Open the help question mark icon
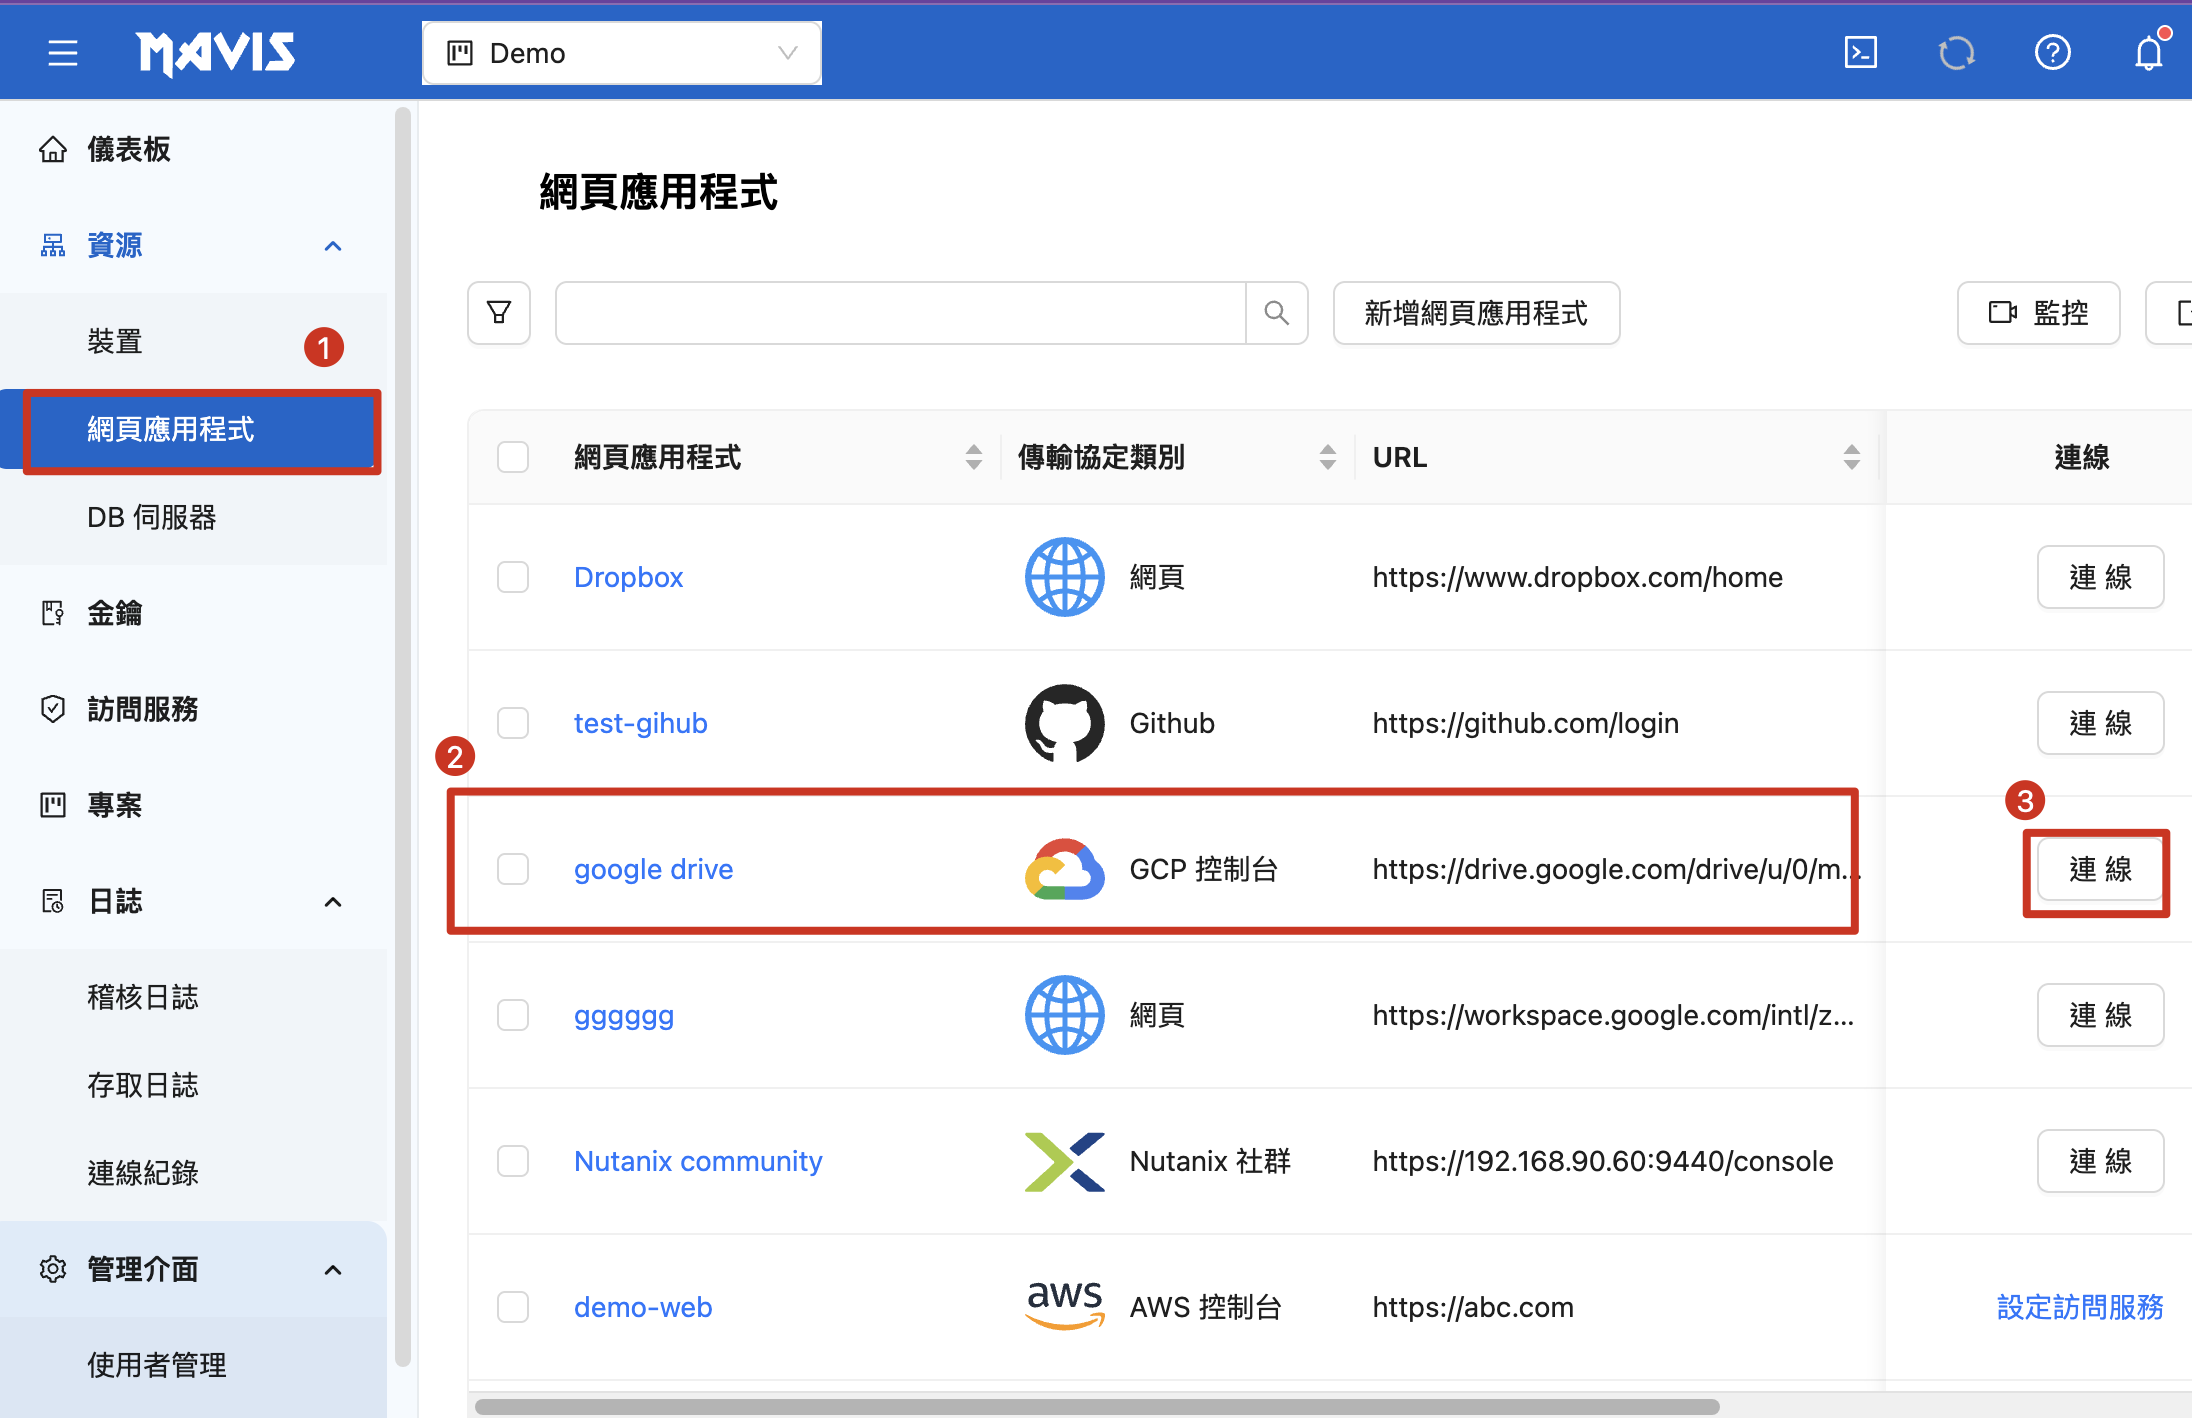This screenshot has height=1418, width=2192. 2052,53
